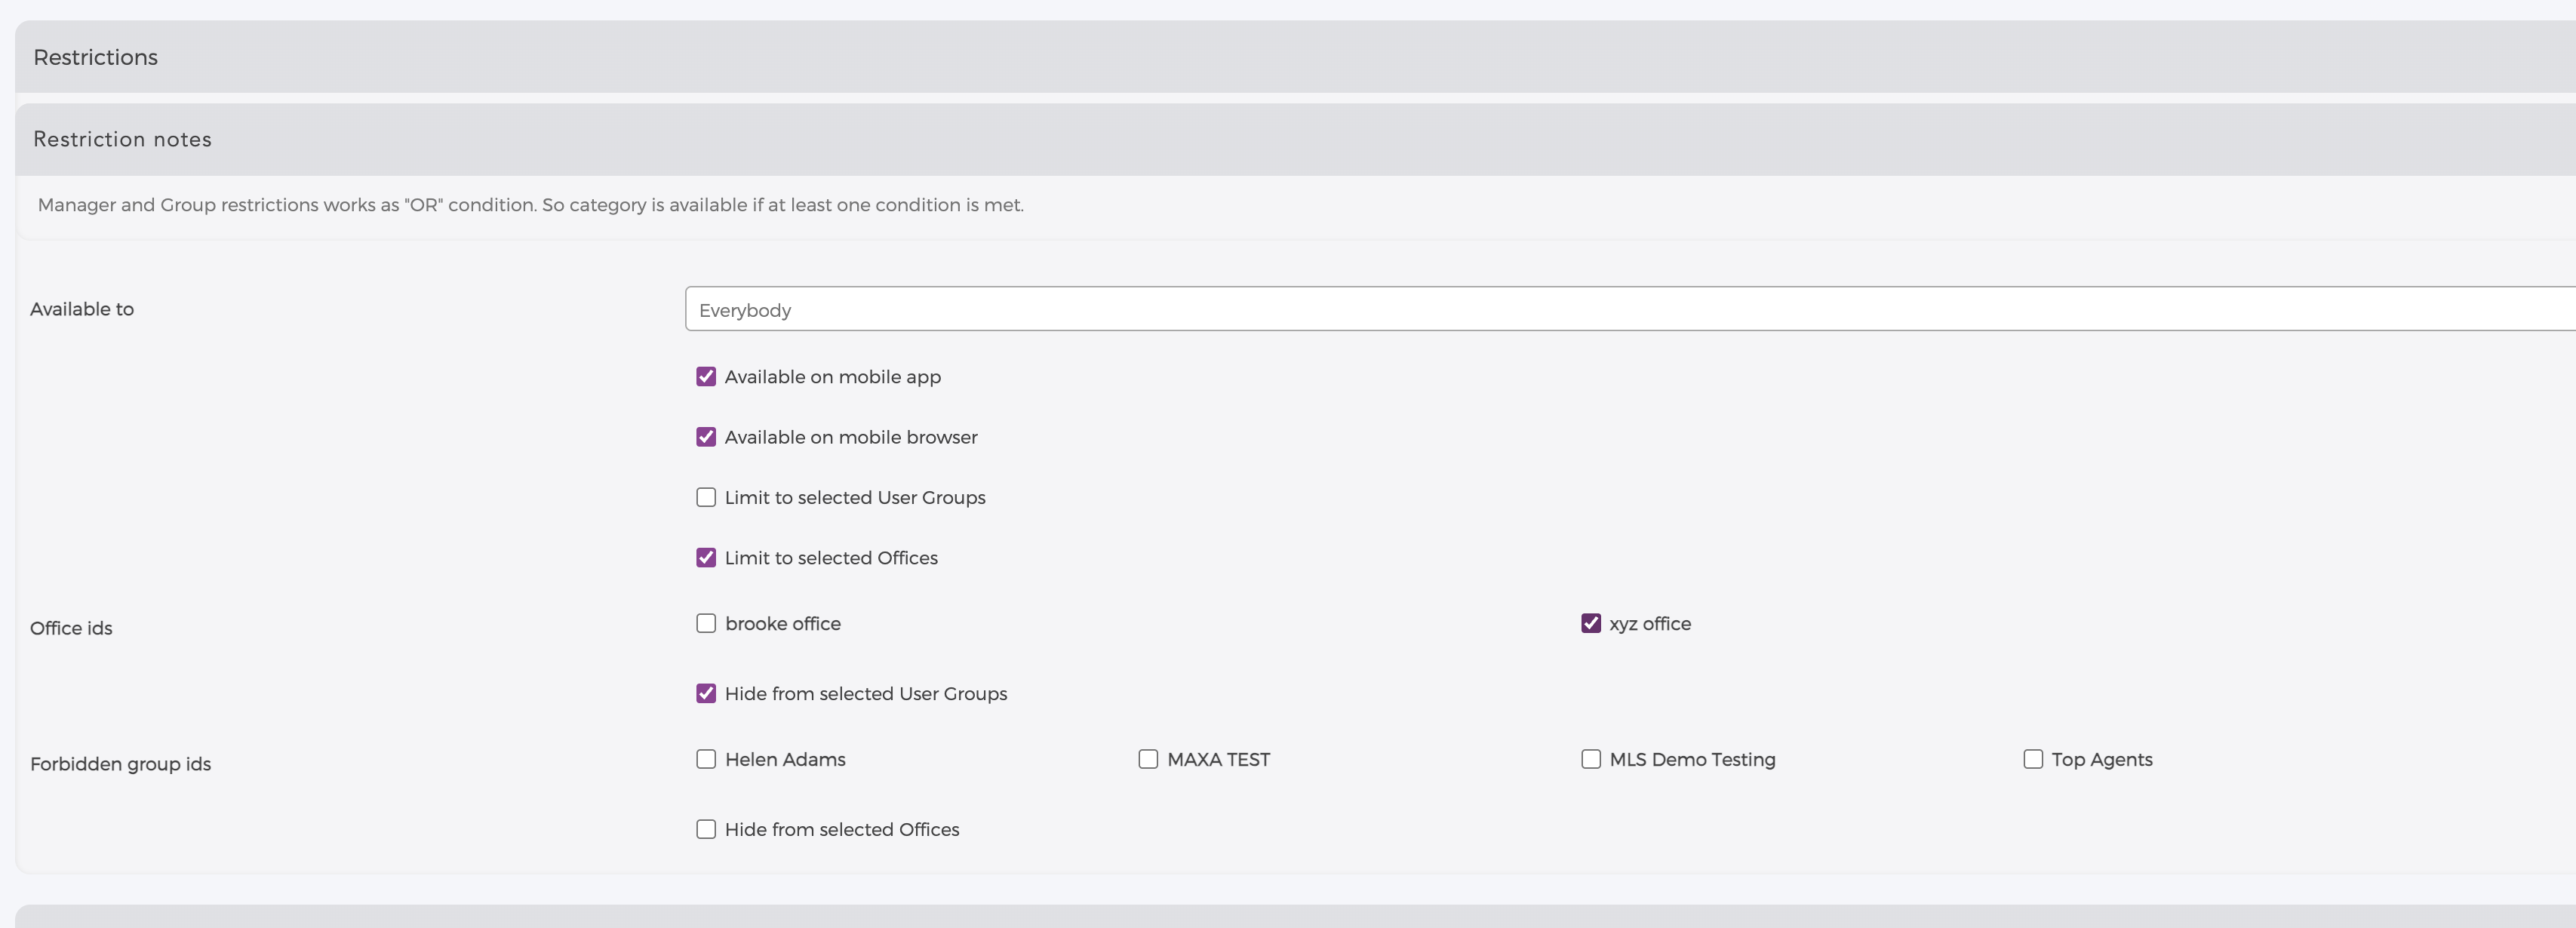Screen dimensions: 2576x928
Task: Uncheck Limit to selected Offices
Action: click(706, 558)
